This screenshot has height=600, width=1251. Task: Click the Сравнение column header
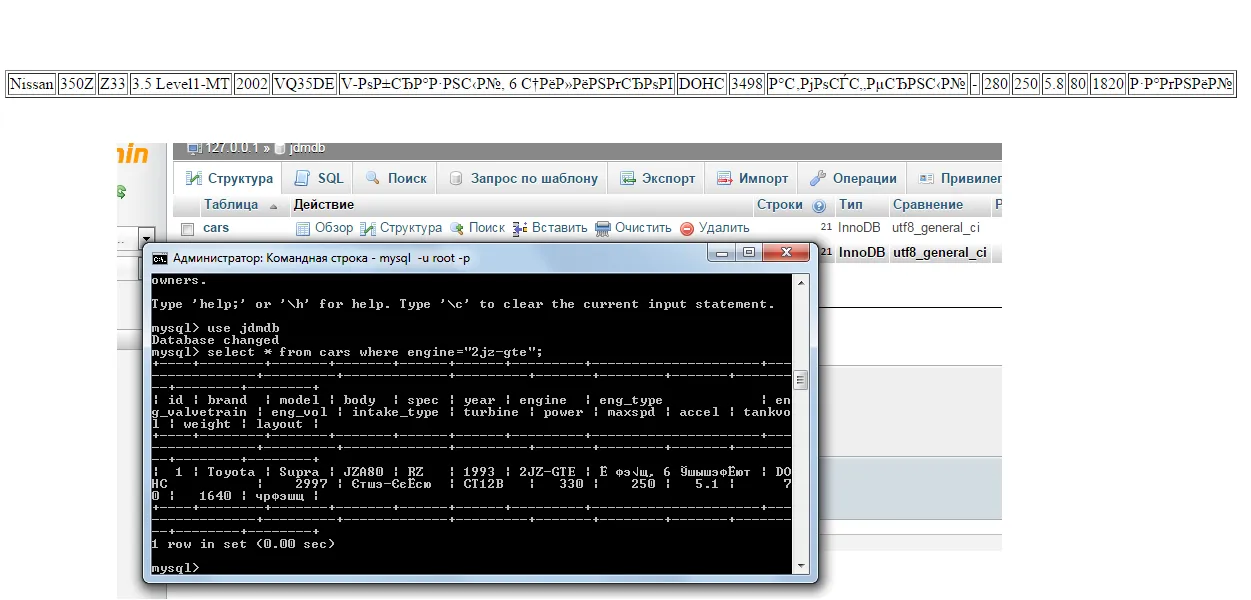928,205
